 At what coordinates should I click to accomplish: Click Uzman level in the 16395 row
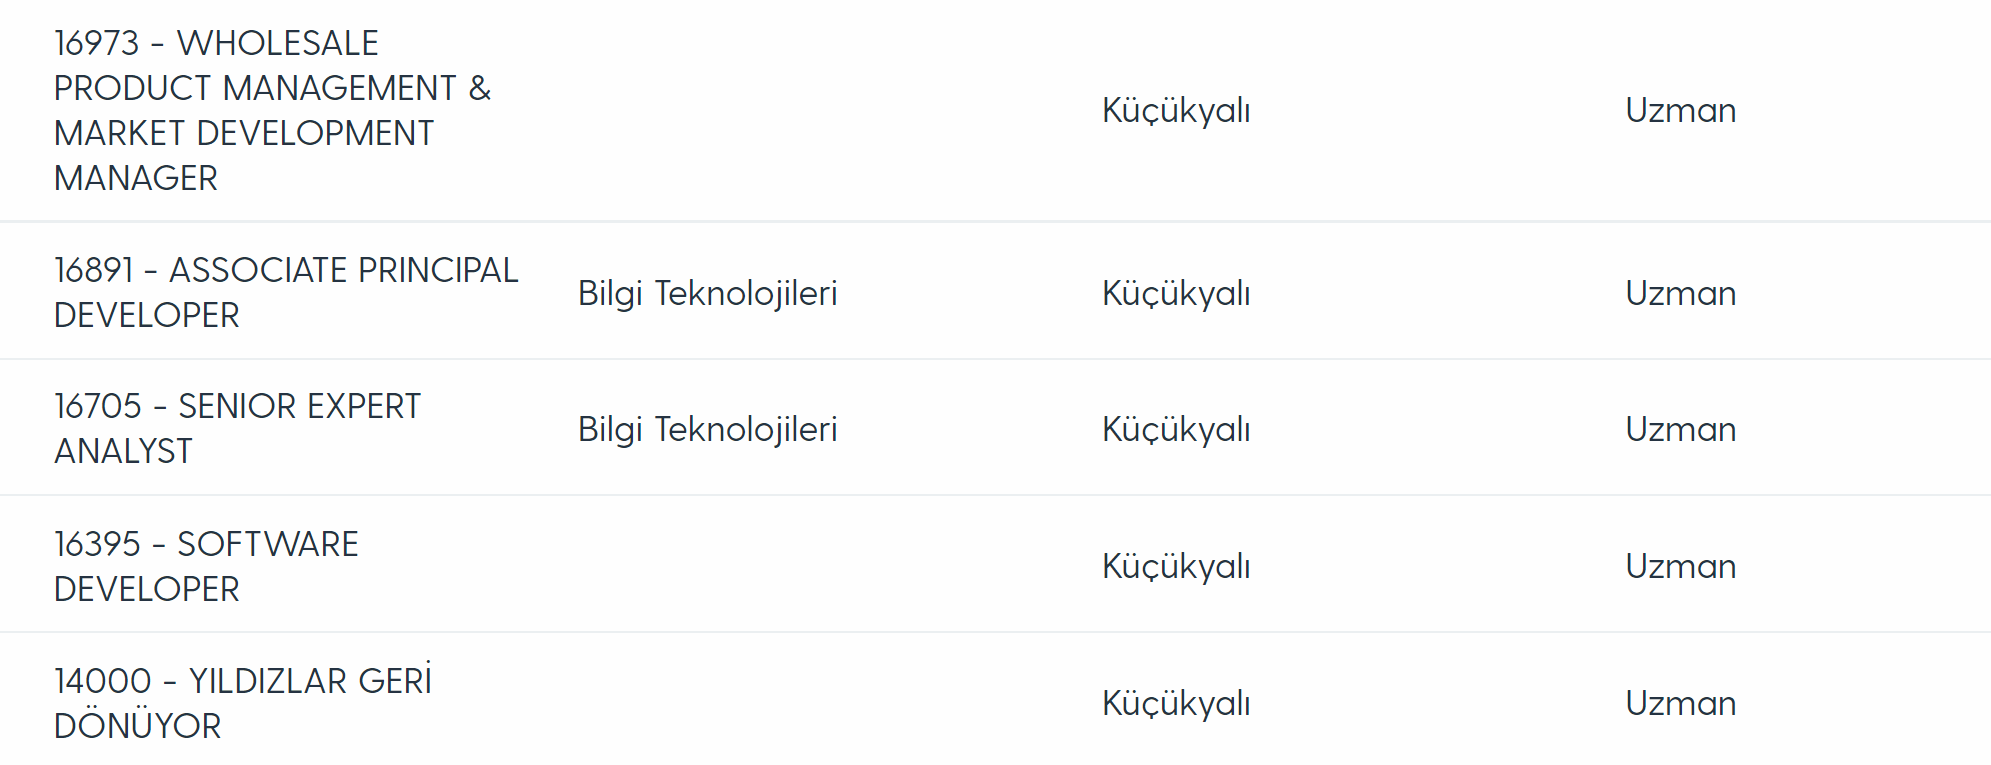1681,566
